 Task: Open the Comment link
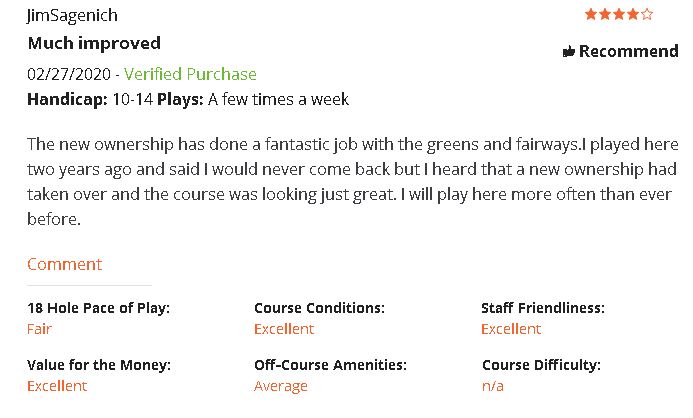(64, 265)
